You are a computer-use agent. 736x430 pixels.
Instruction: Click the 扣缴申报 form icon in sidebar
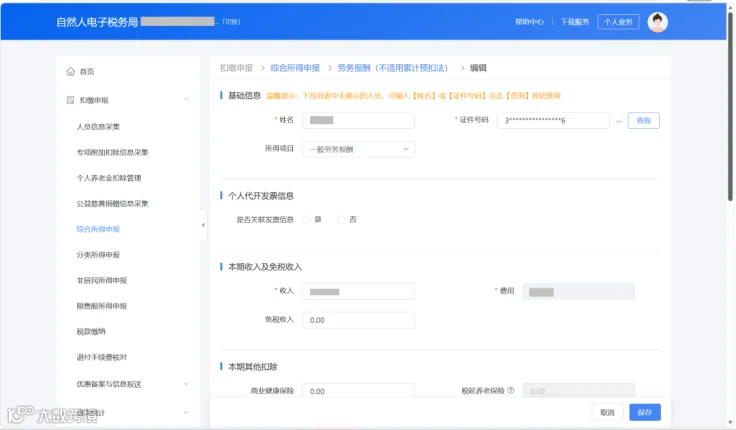(x=70, y=100)
